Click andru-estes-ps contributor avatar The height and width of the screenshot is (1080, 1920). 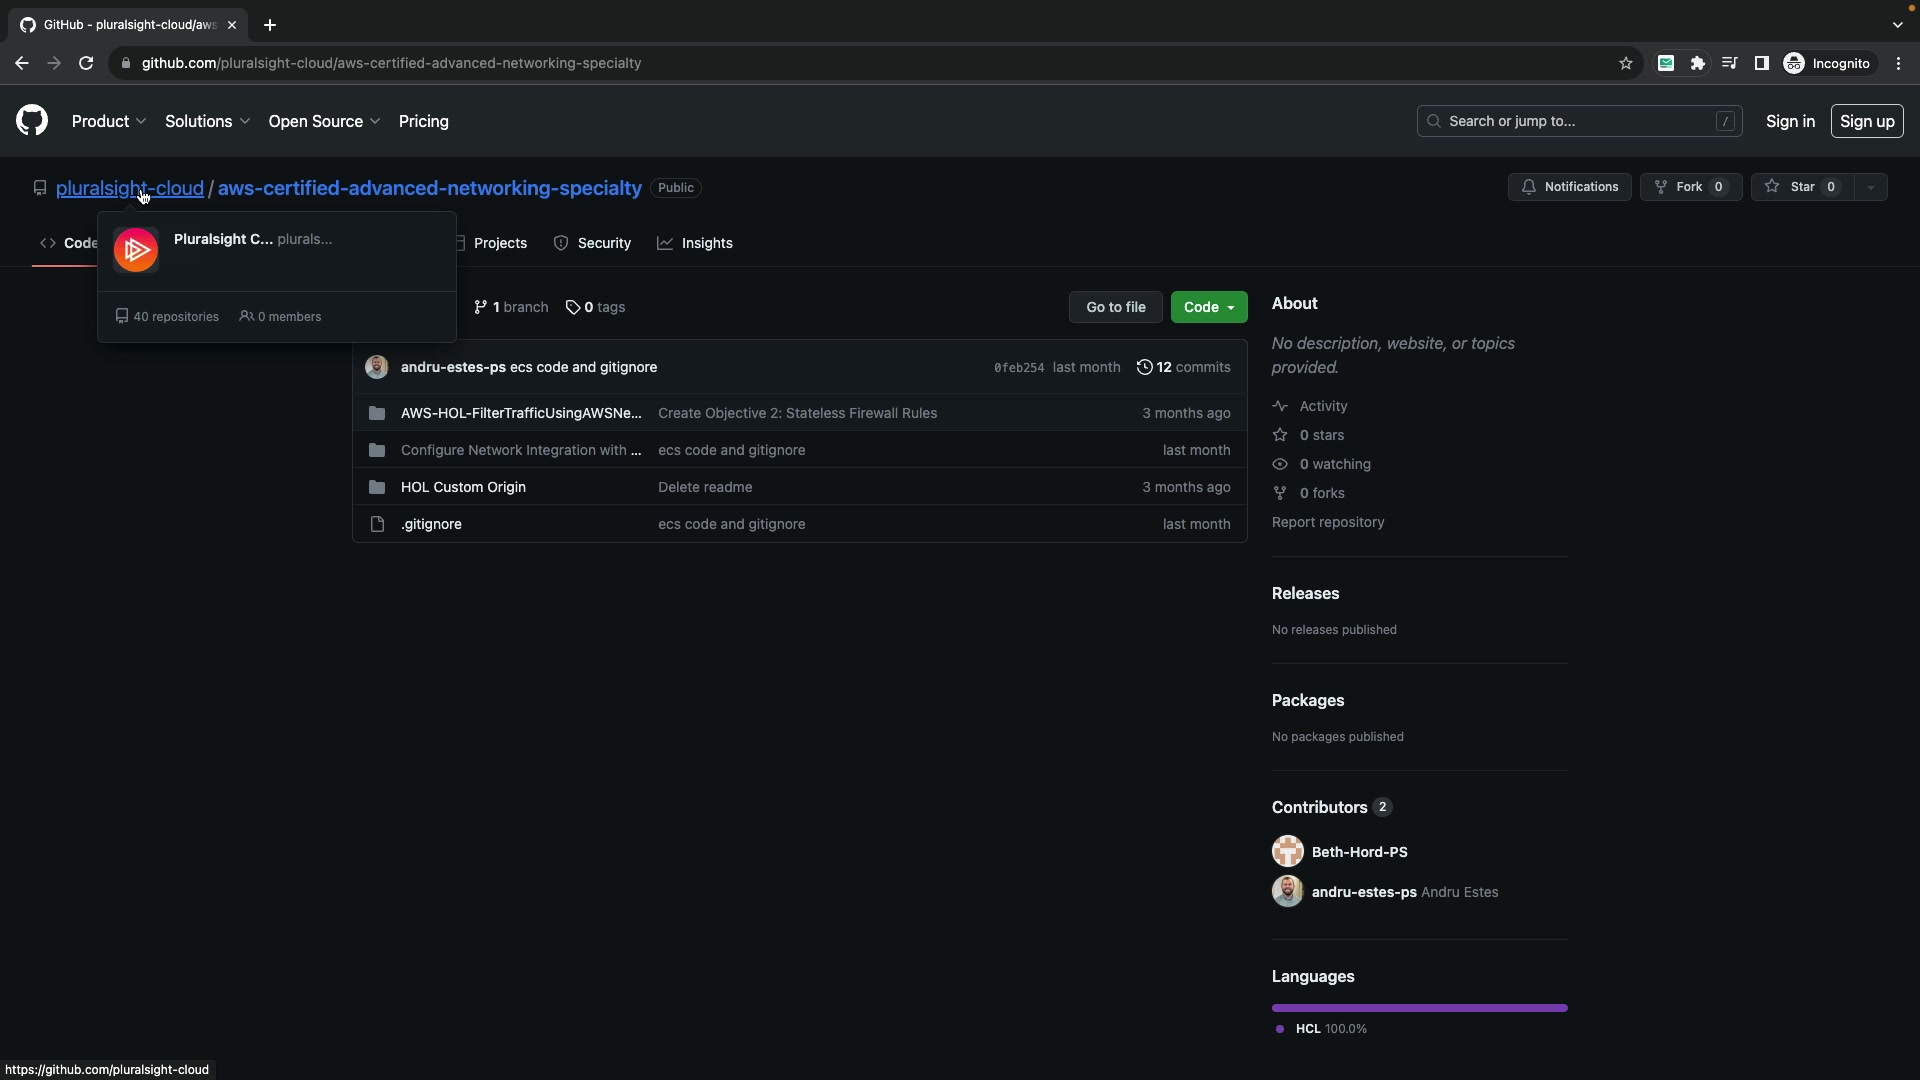click(1287, 891)
